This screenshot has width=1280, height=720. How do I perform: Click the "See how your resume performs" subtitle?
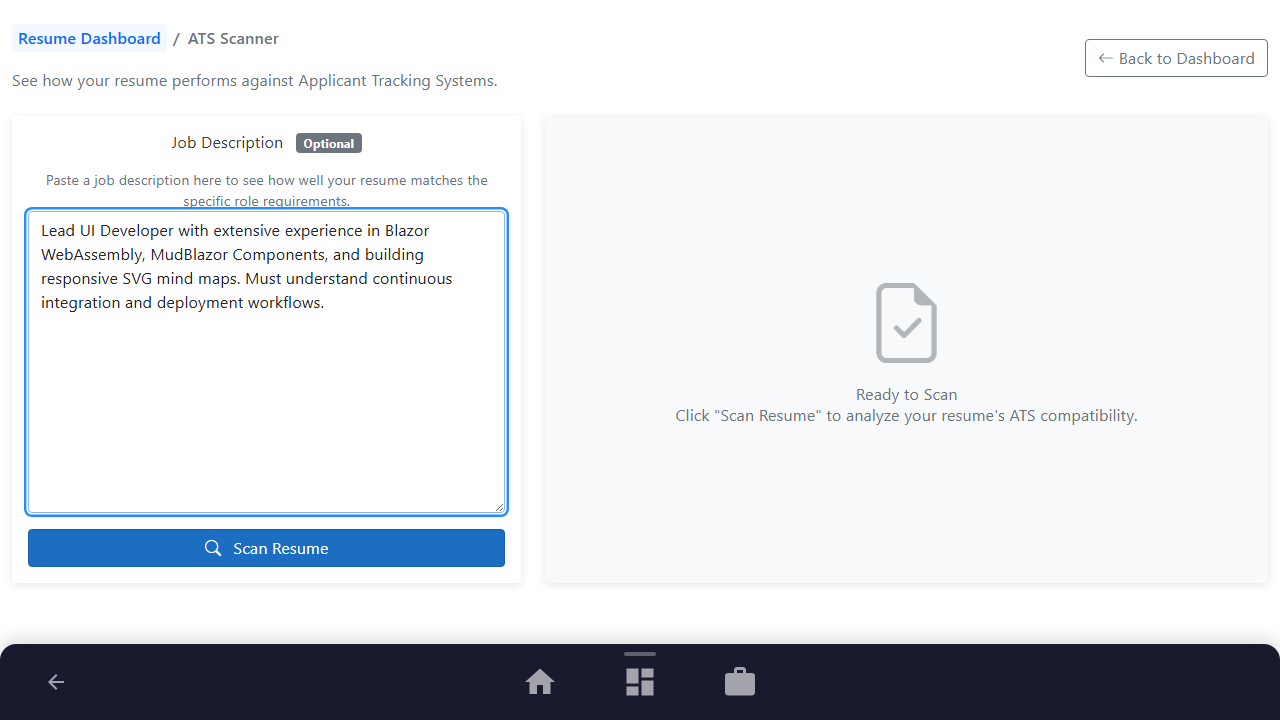point(255,80)
